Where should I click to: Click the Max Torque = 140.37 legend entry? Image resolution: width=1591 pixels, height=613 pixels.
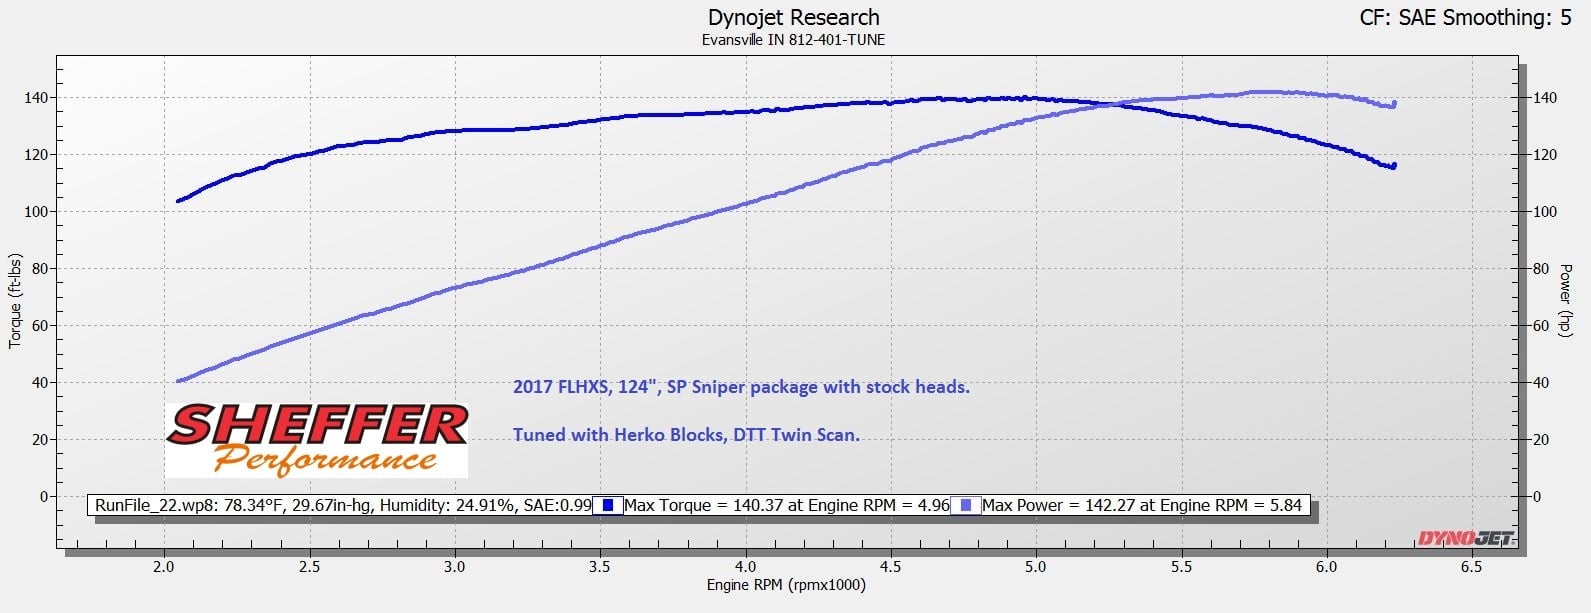(x=786, y=505)
